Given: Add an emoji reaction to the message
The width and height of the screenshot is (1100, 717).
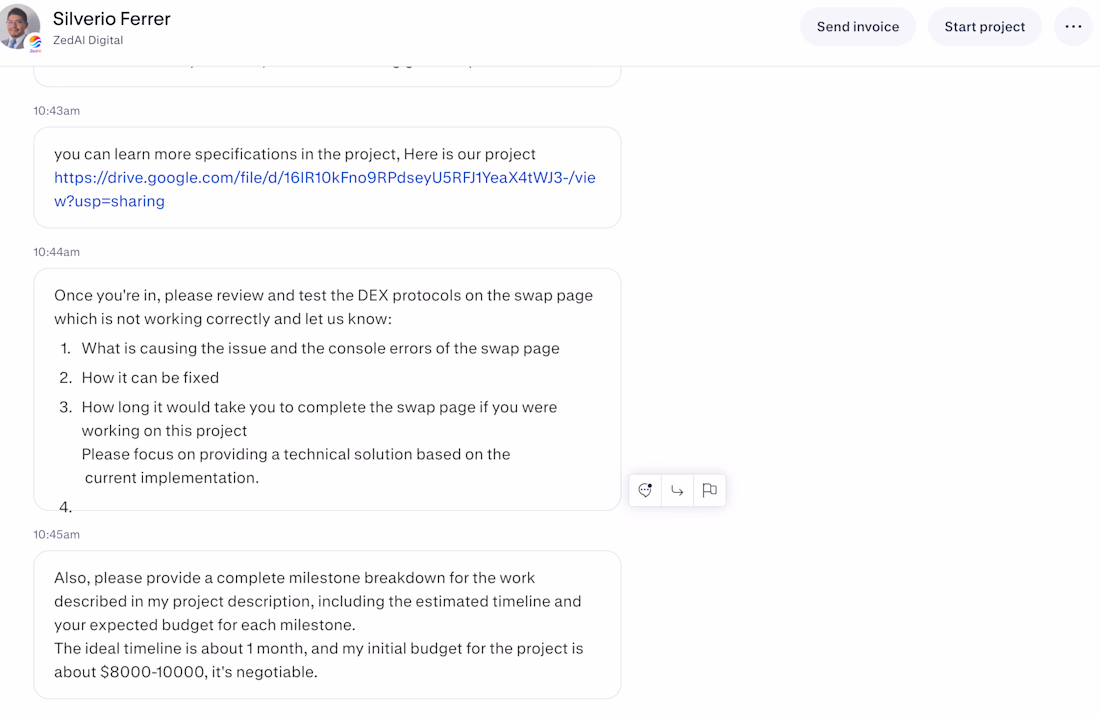Looking at the screenshot, I should pos(645,490).
